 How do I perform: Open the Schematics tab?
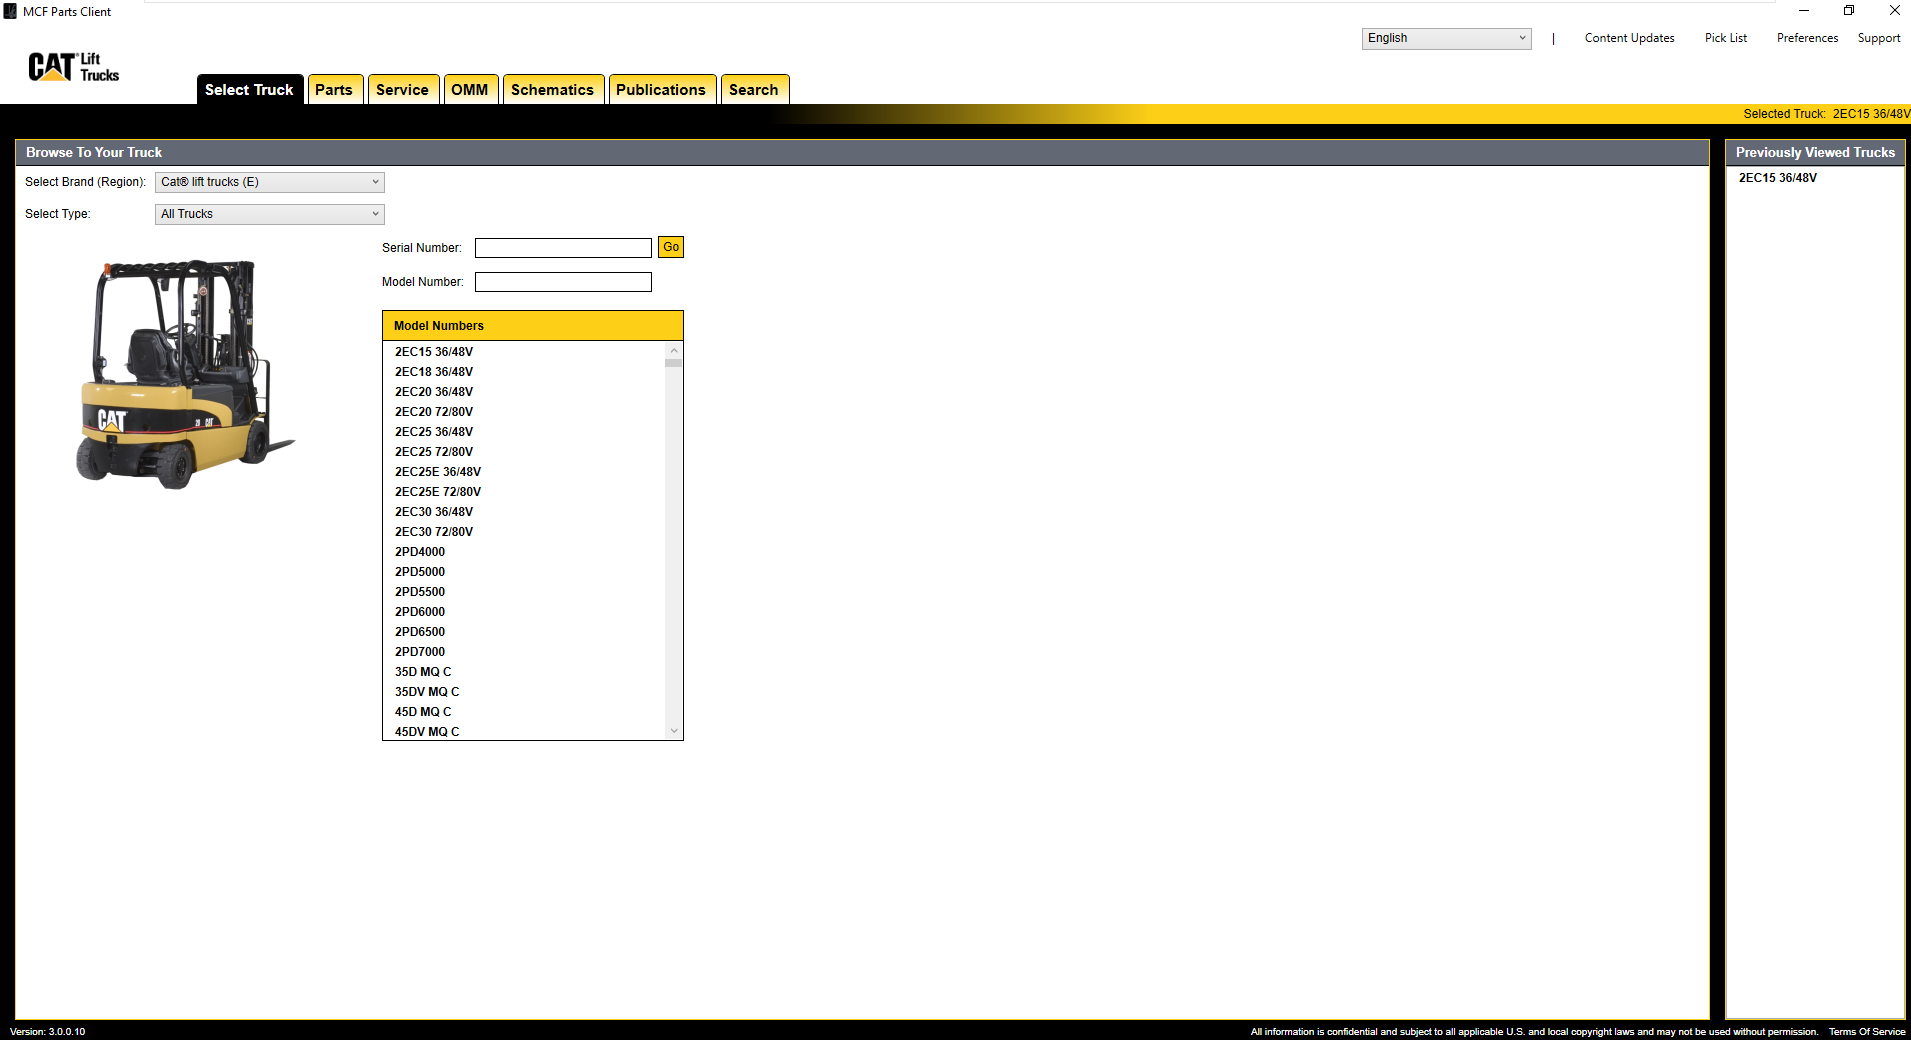click(552, 89)
